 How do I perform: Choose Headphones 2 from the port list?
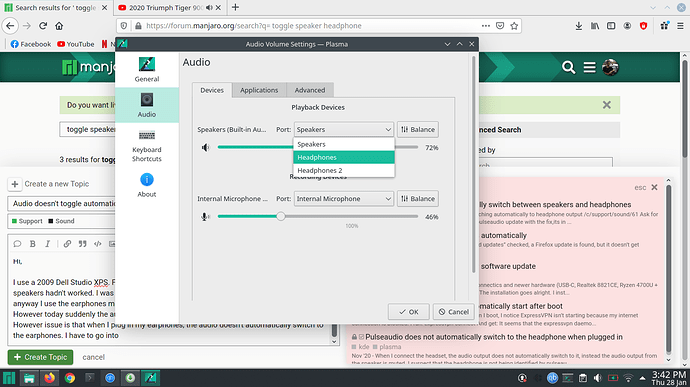(344, 170)
